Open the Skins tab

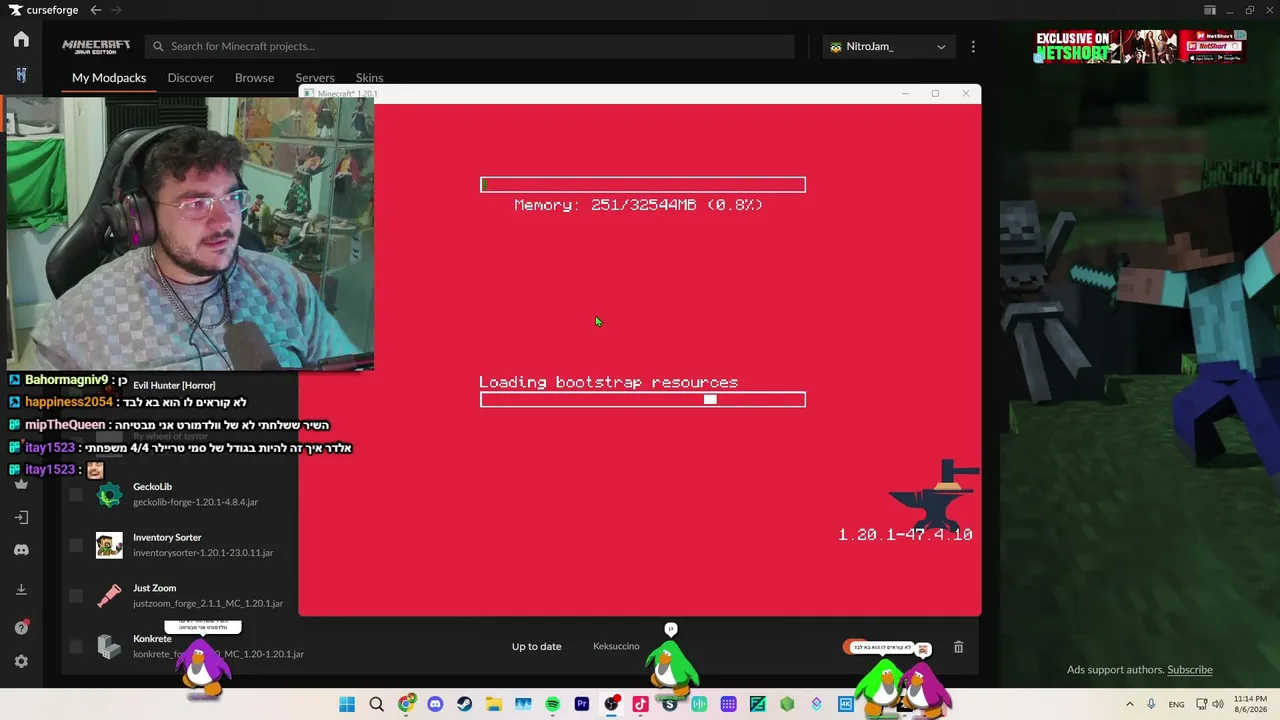[369, 78]
